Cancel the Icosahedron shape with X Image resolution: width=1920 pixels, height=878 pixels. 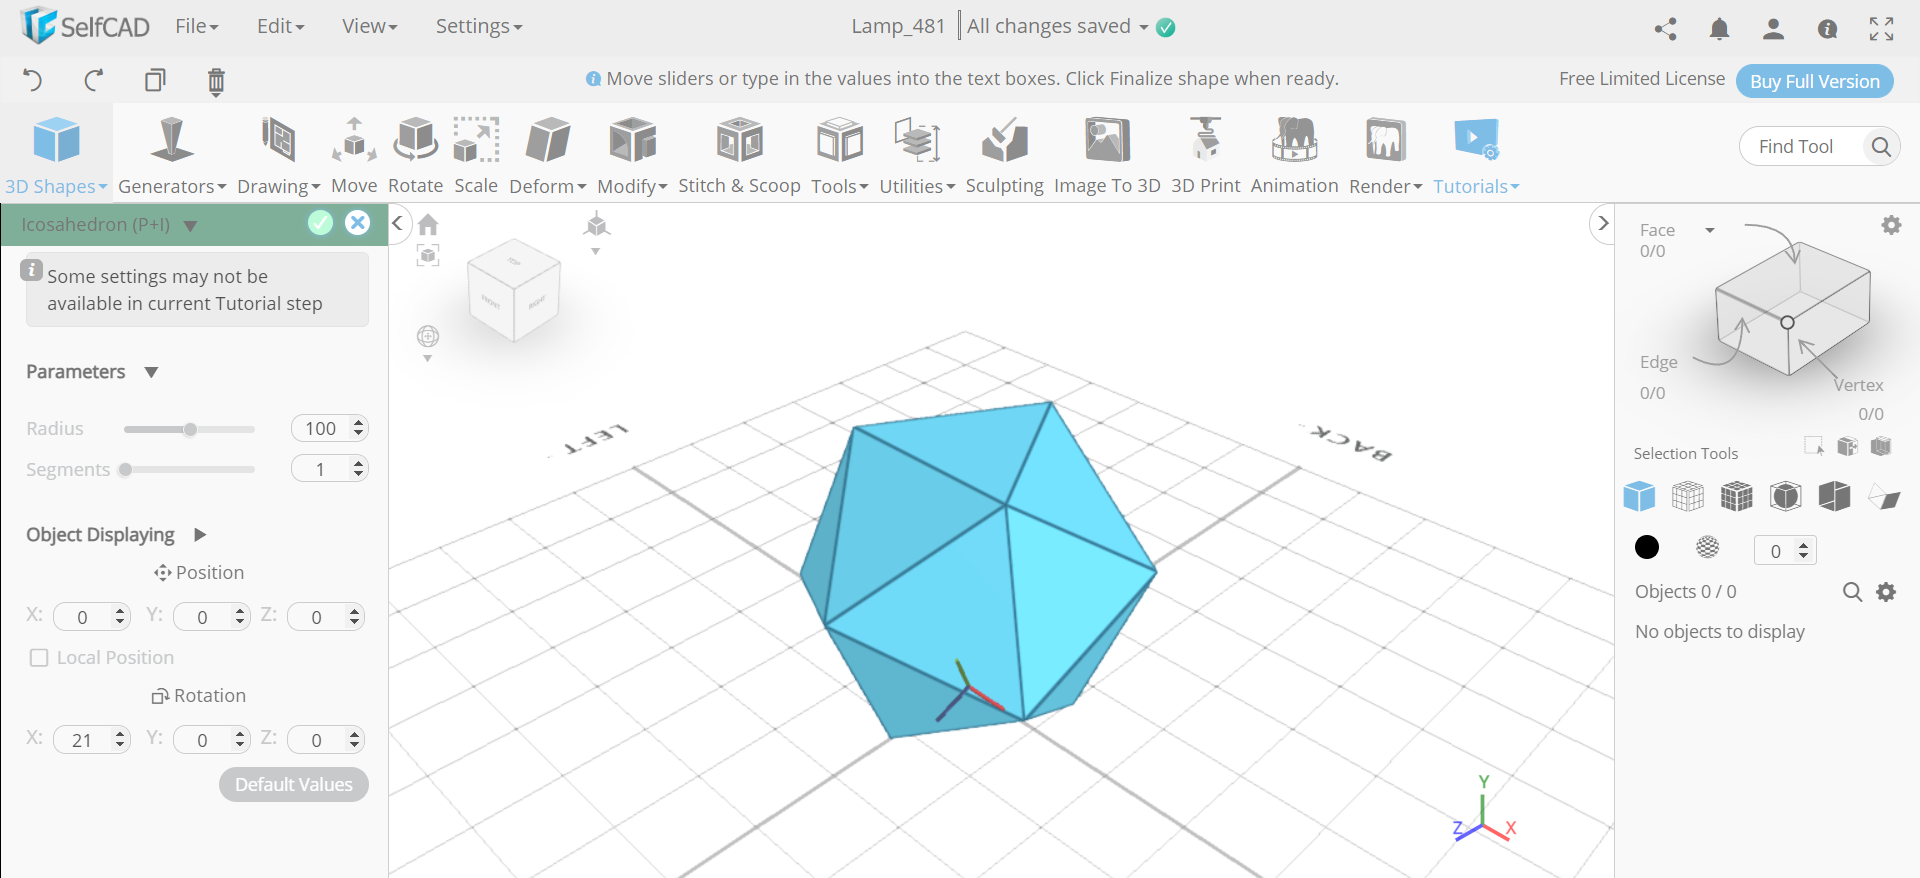click(357, 223)
